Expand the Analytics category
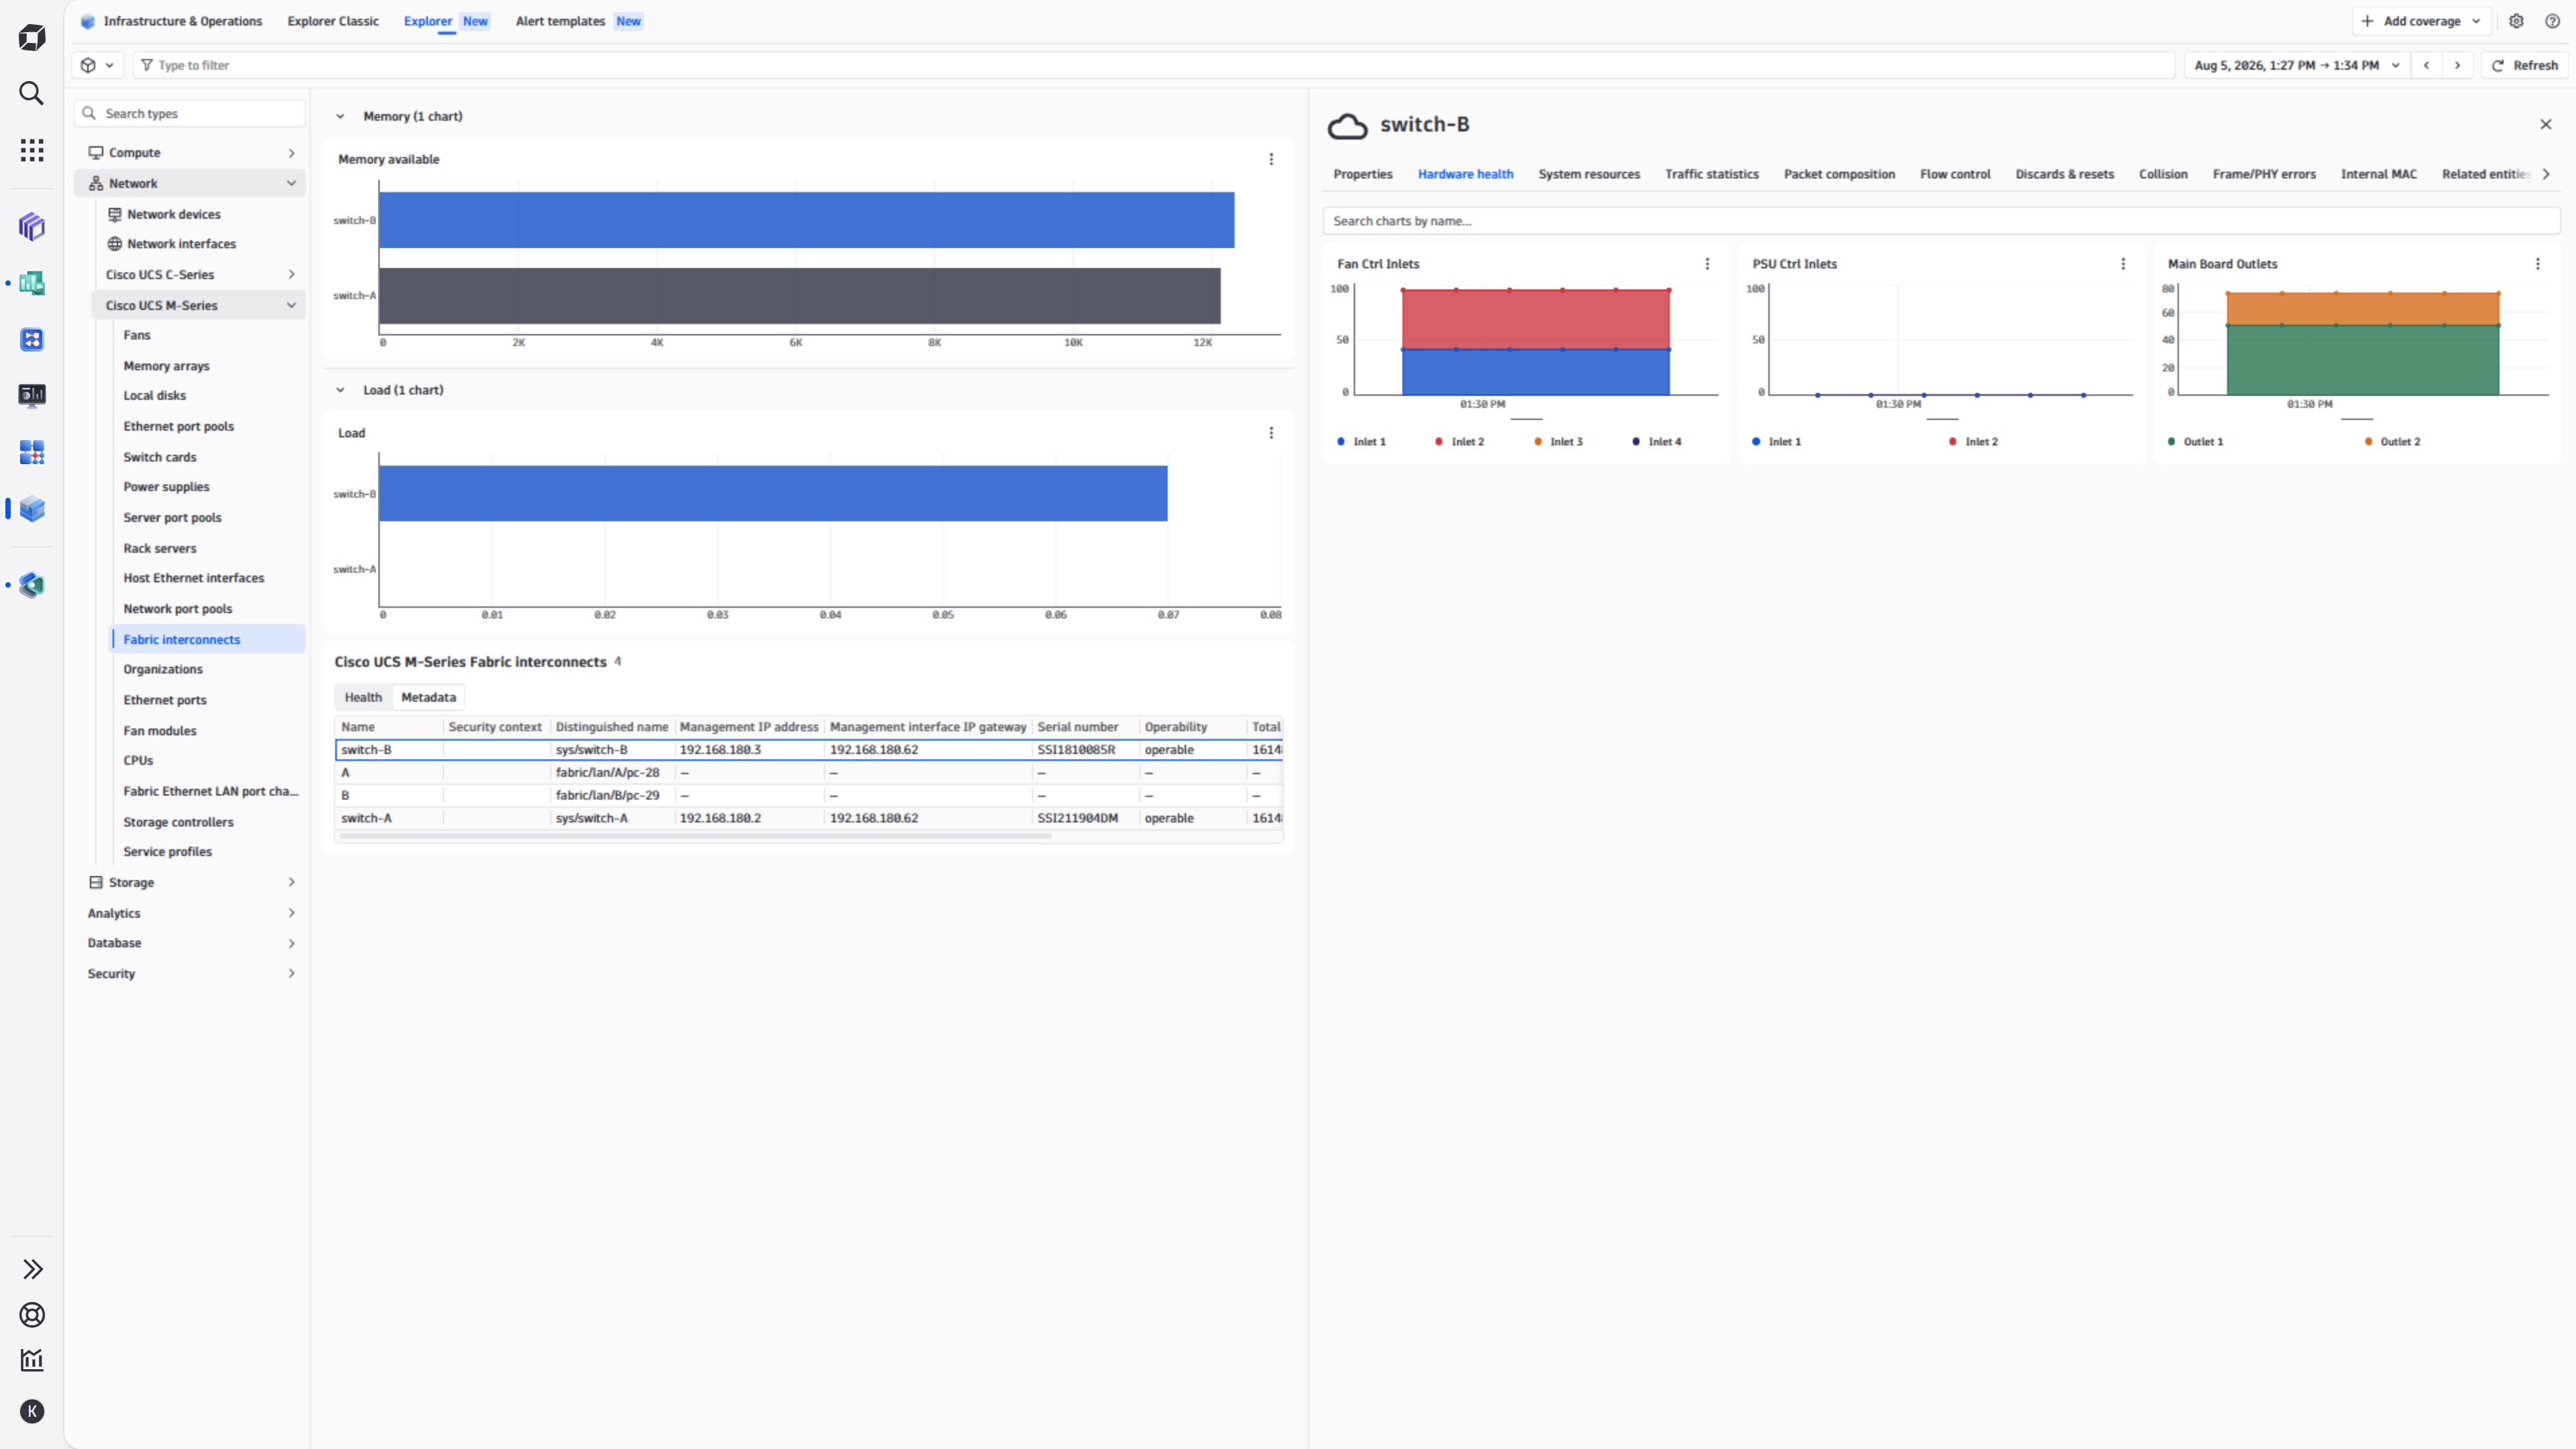Viewport: 2576px width, 1449px height. click(291, 913)
